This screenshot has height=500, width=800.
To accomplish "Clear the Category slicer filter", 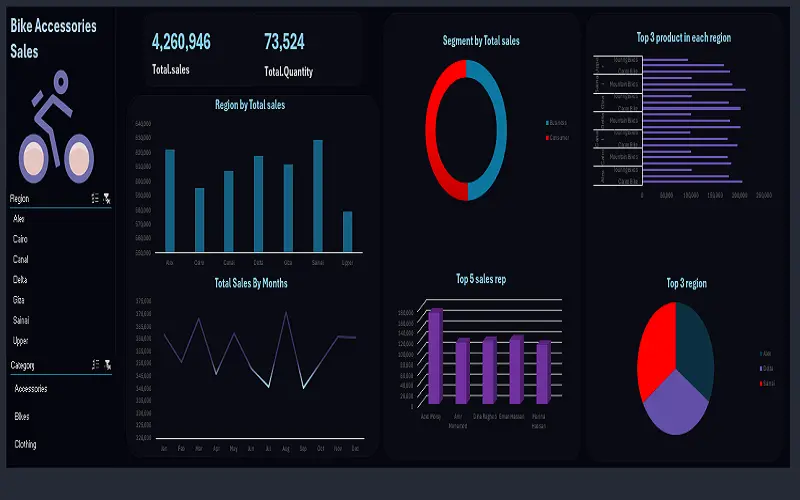I will coord(108,364).
